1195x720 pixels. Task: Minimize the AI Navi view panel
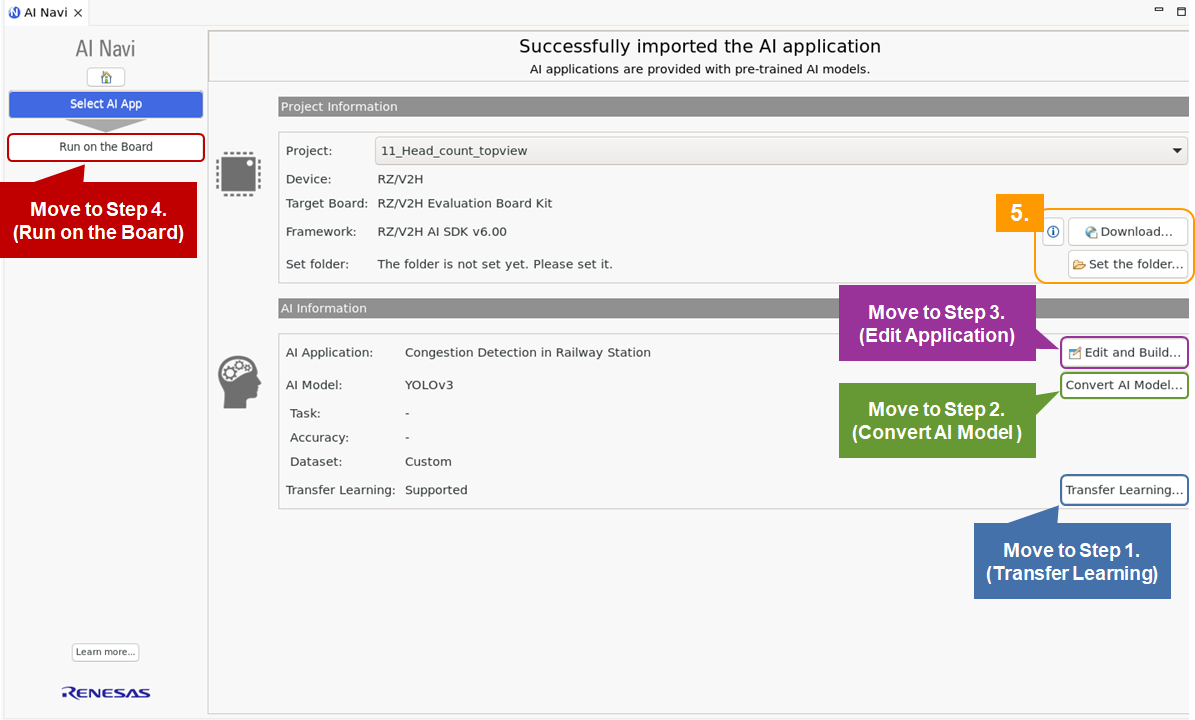click(x=1158, y=9)
